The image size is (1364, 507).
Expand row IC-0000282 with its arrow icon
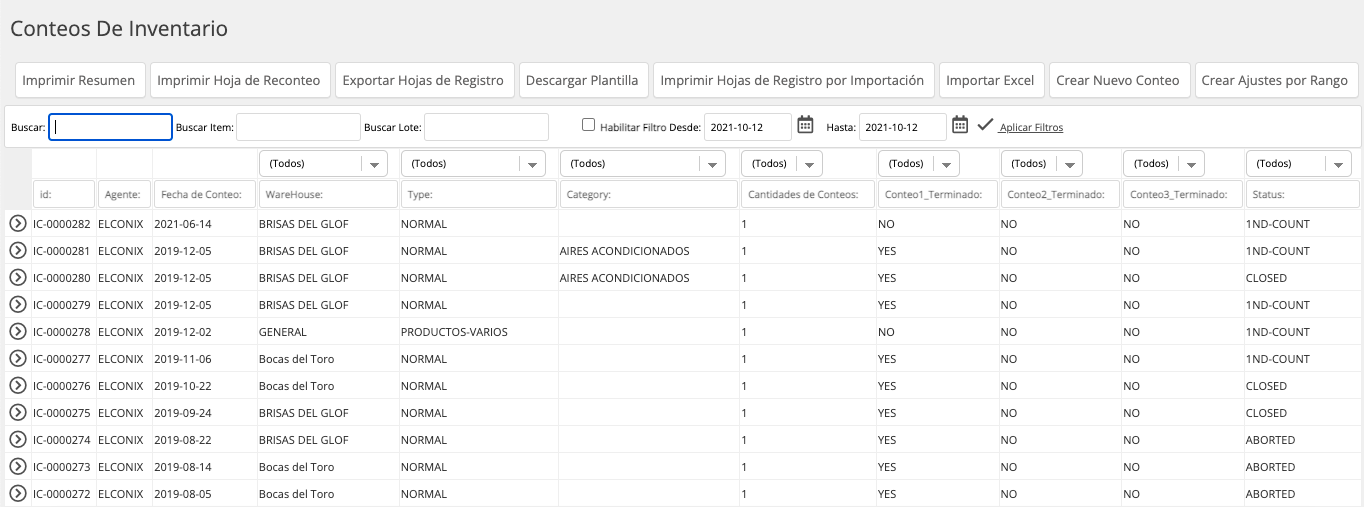tap(17, 224)
